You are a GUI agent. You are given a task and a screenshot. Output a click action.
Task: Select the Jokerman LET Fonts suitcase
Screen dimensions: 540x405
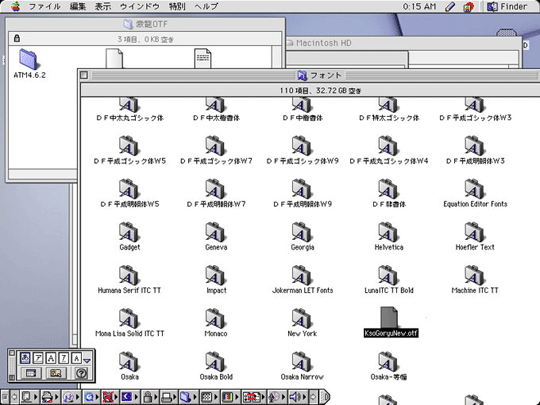pos(302,276)
